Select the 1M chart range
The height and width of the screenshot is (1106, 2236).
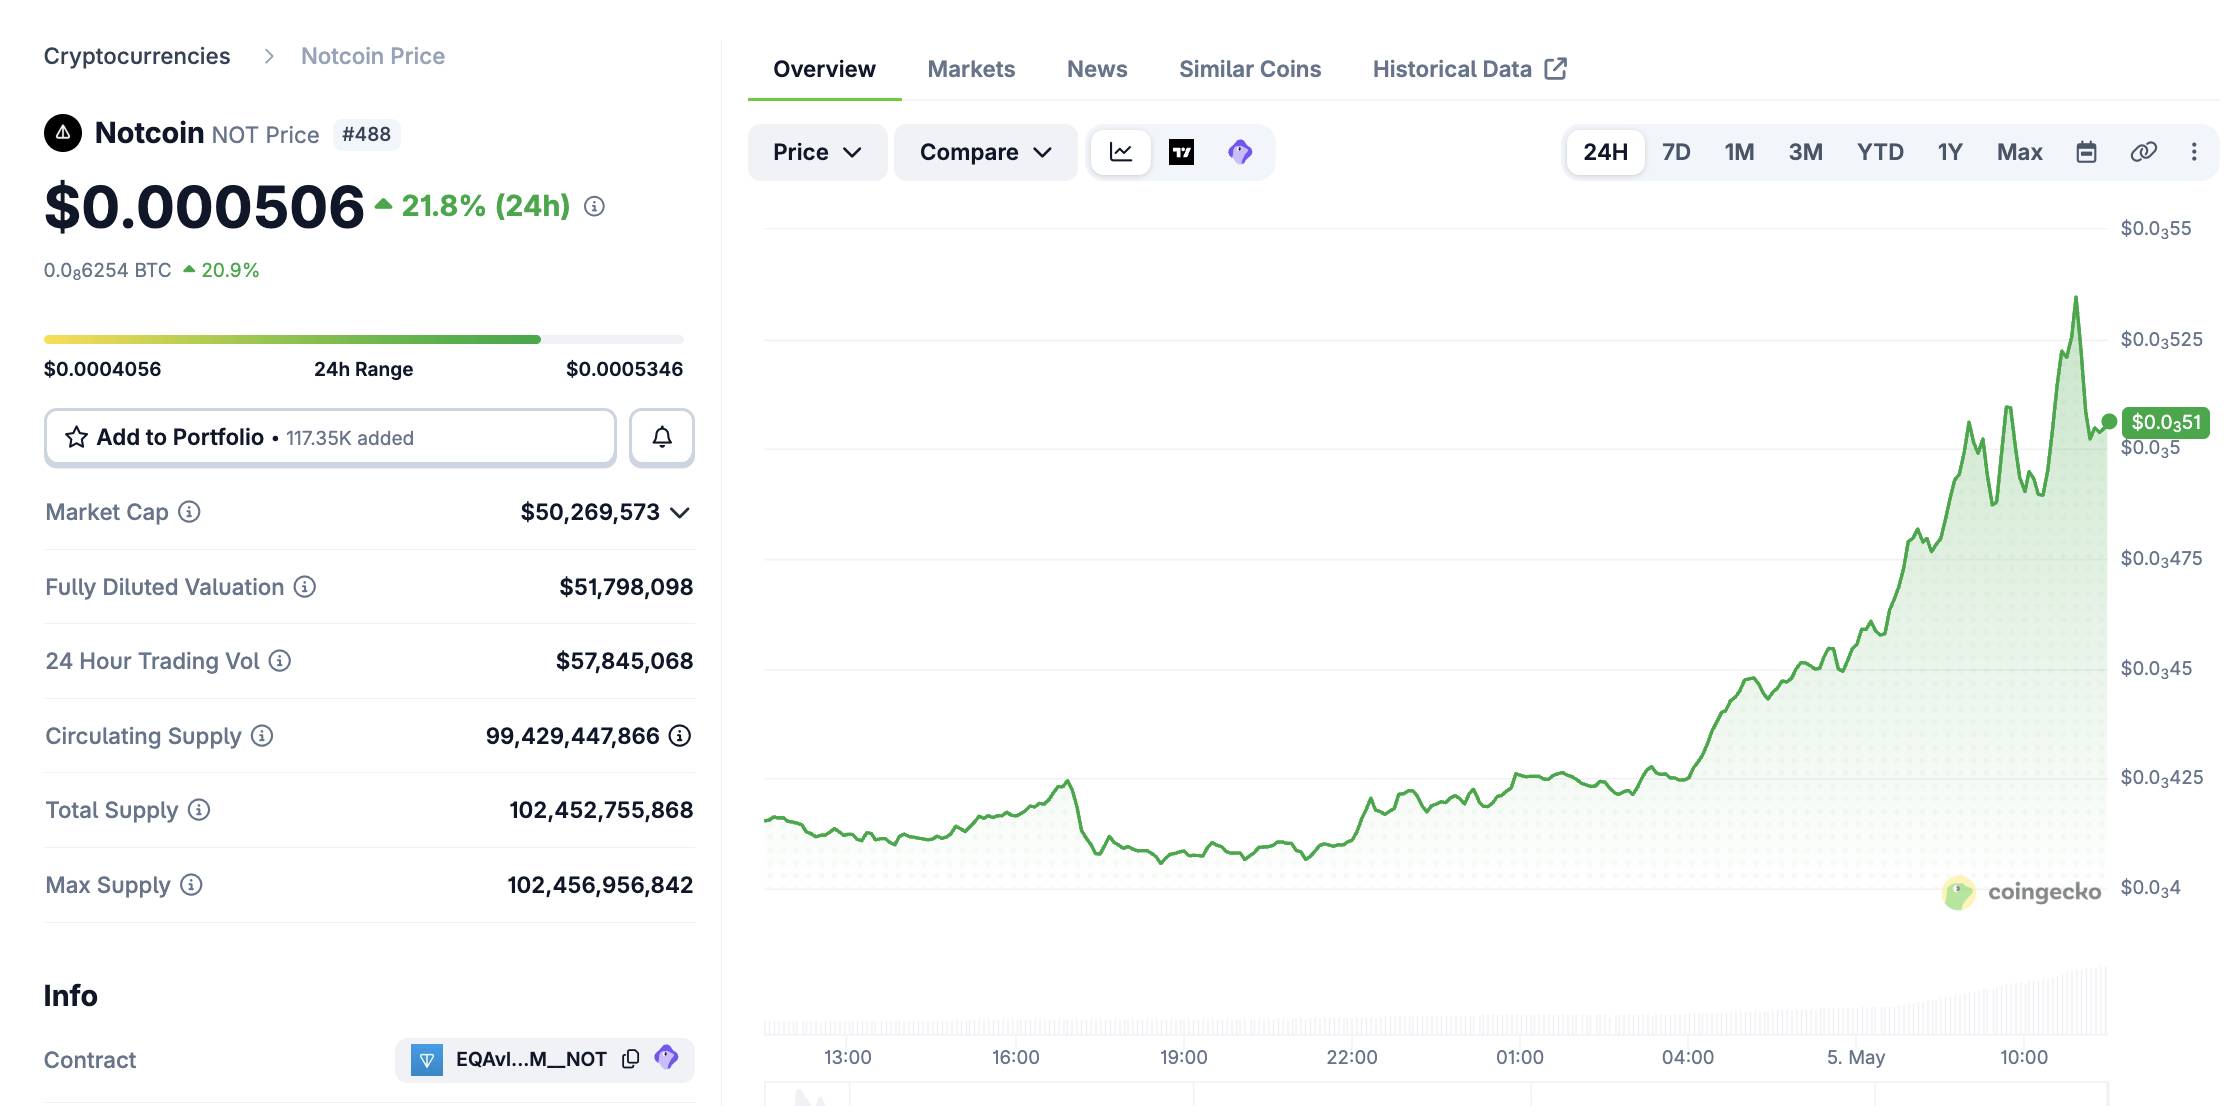click(1739, 152)
